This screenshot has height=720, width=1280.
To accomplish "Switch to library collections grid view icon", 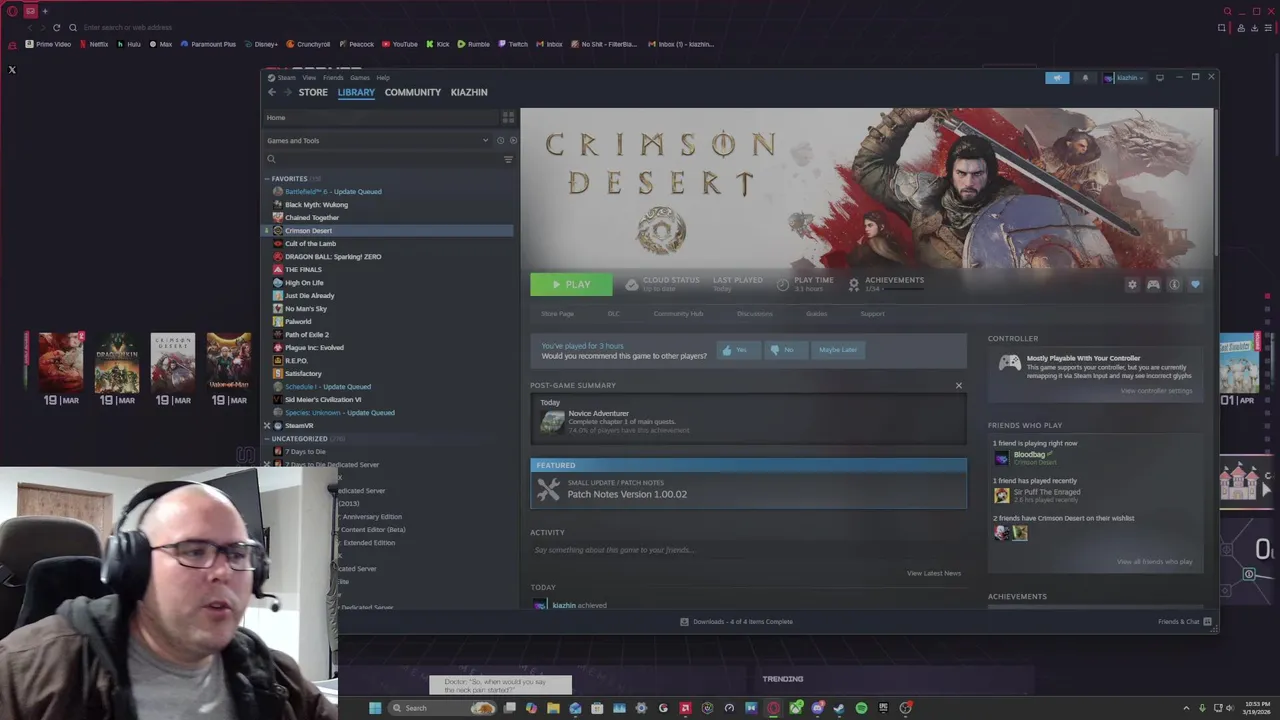I will click(x=508, y=118).
